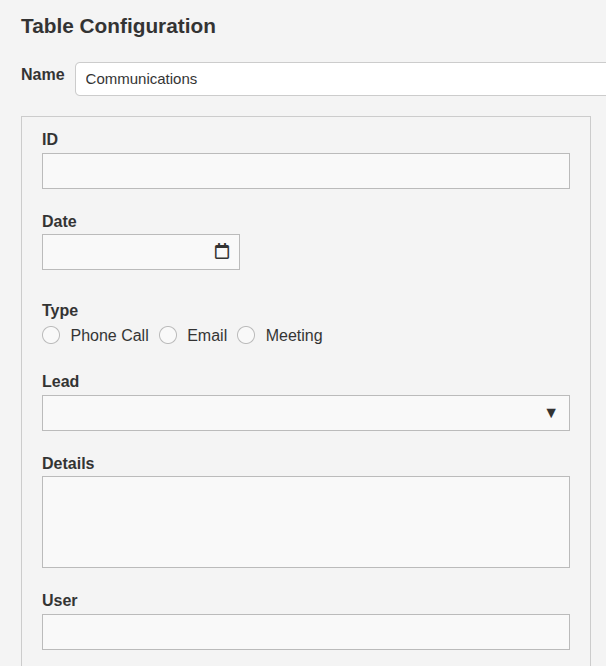Screen dimensions: 606x666
Task: Click the "Meeting" option label text
Action: [294, 336]
